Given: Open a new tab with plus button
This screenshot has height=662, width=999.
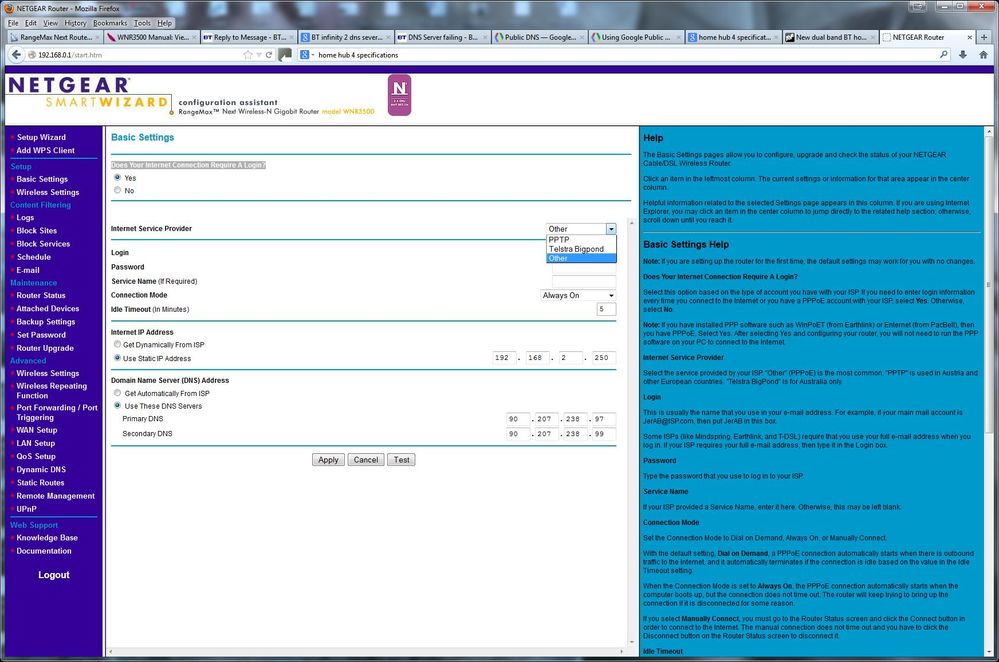Looking at the screenshot, I should tap(984, 38).
